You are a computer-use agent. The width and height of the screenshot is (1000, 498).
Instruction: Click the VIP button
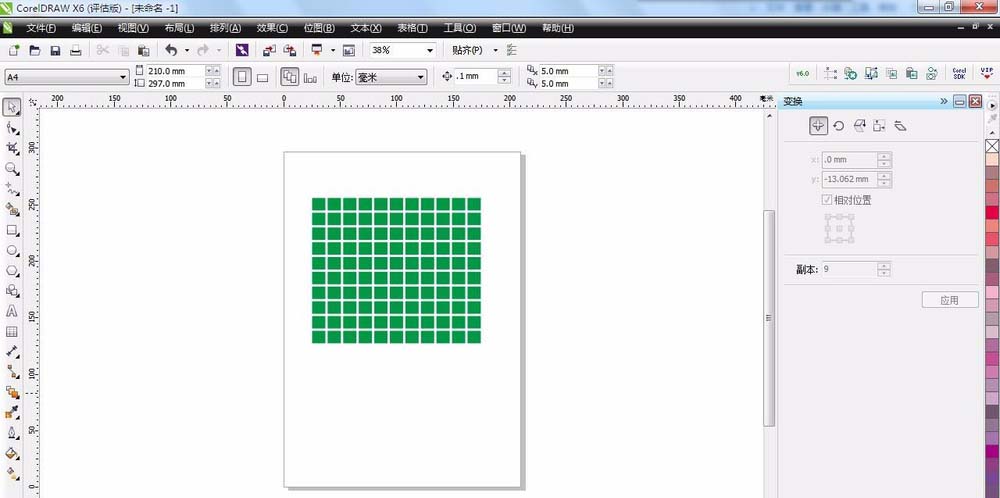tap(987, 73)
